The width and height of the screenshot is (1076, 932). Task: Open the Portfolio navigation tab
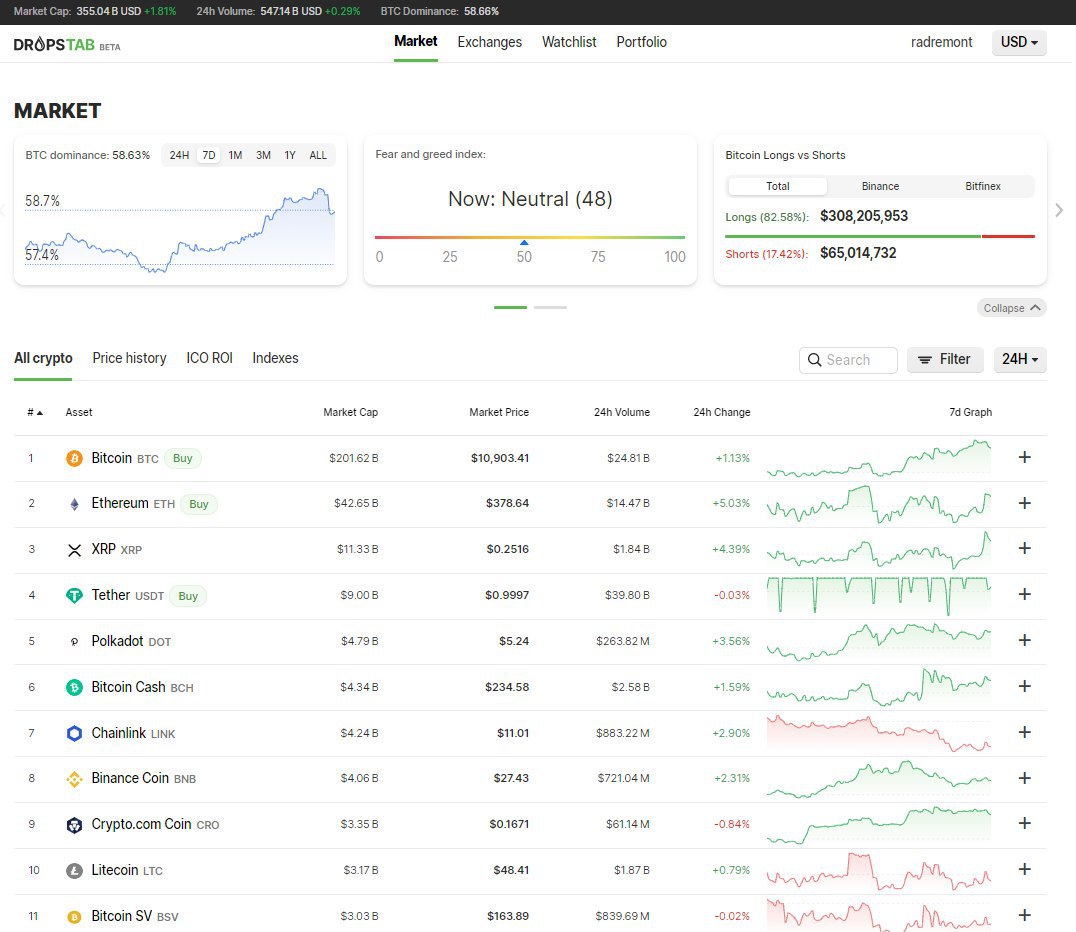642,43
